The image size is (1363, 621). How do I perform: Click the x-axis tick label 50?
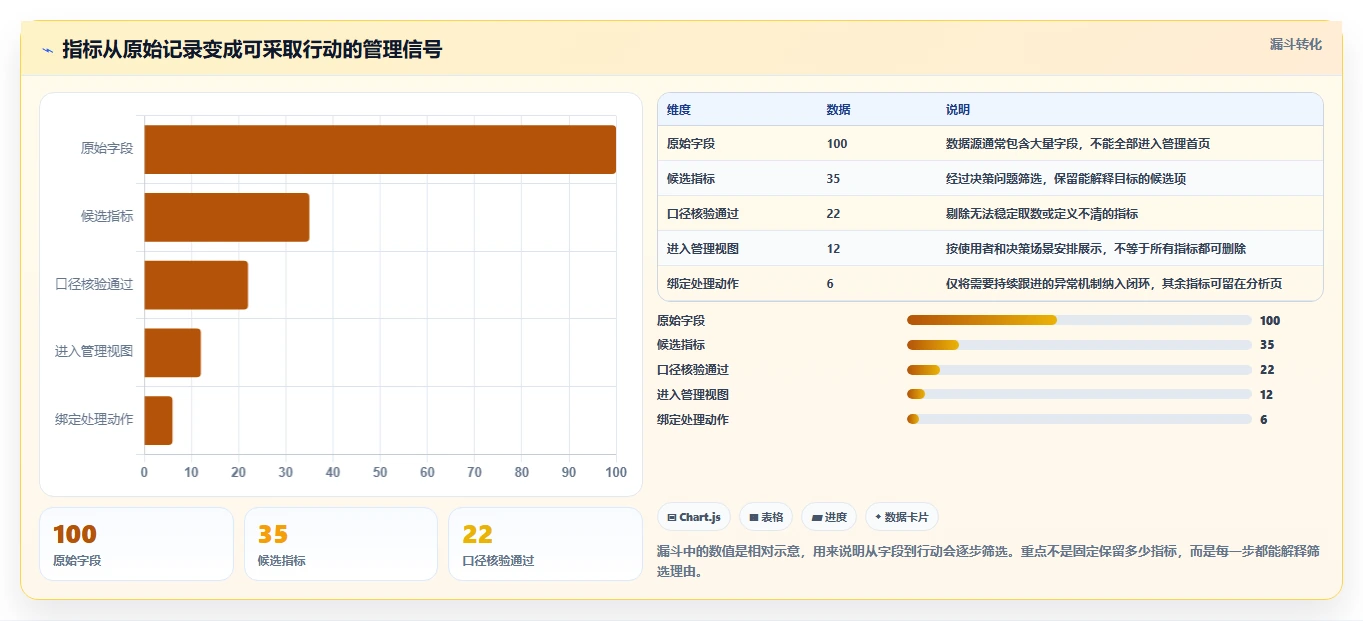click(x=380, y=472)
